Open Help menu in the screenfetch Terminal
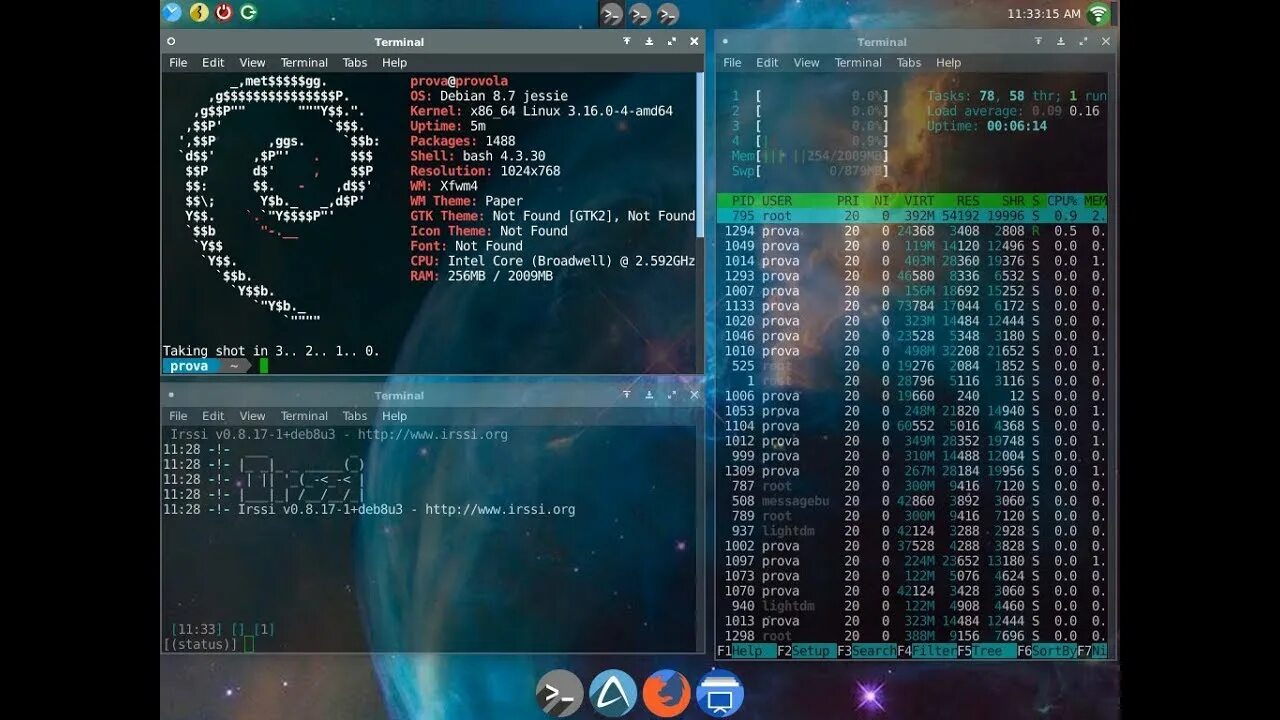The width and height of the screenshot is (1280, 720). tap(394, 62)
